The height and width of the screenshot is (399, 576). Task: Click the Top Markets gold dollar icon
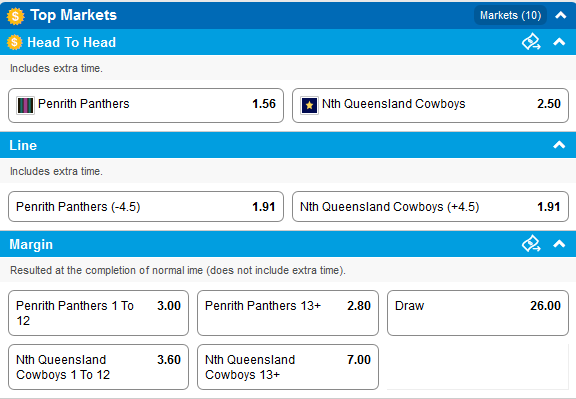point(15,16)
